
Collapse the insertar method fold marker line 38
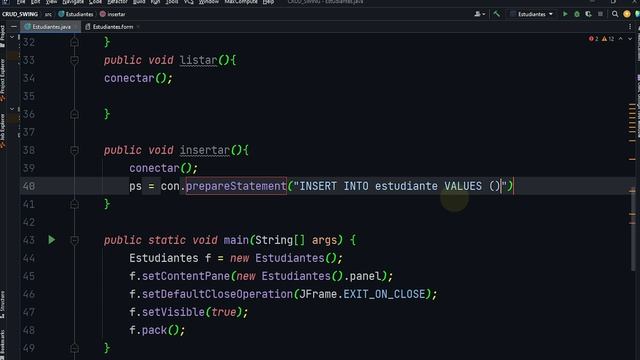(x=74, y=150)
